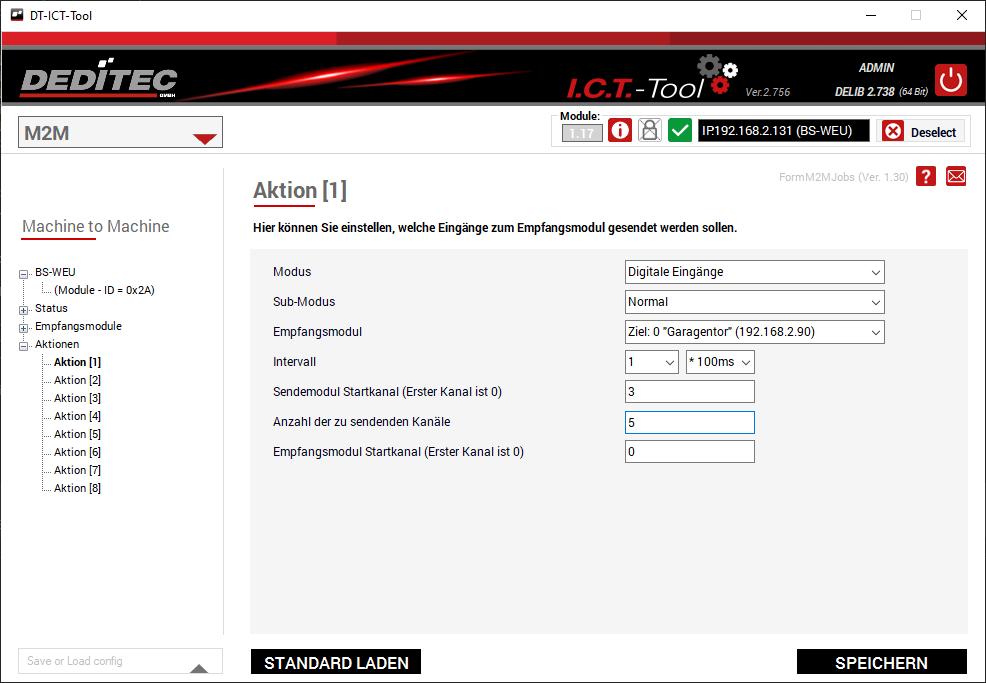Click the SPEICHERN button
This screenshot has height=683, width=986.
click(881, 663)
